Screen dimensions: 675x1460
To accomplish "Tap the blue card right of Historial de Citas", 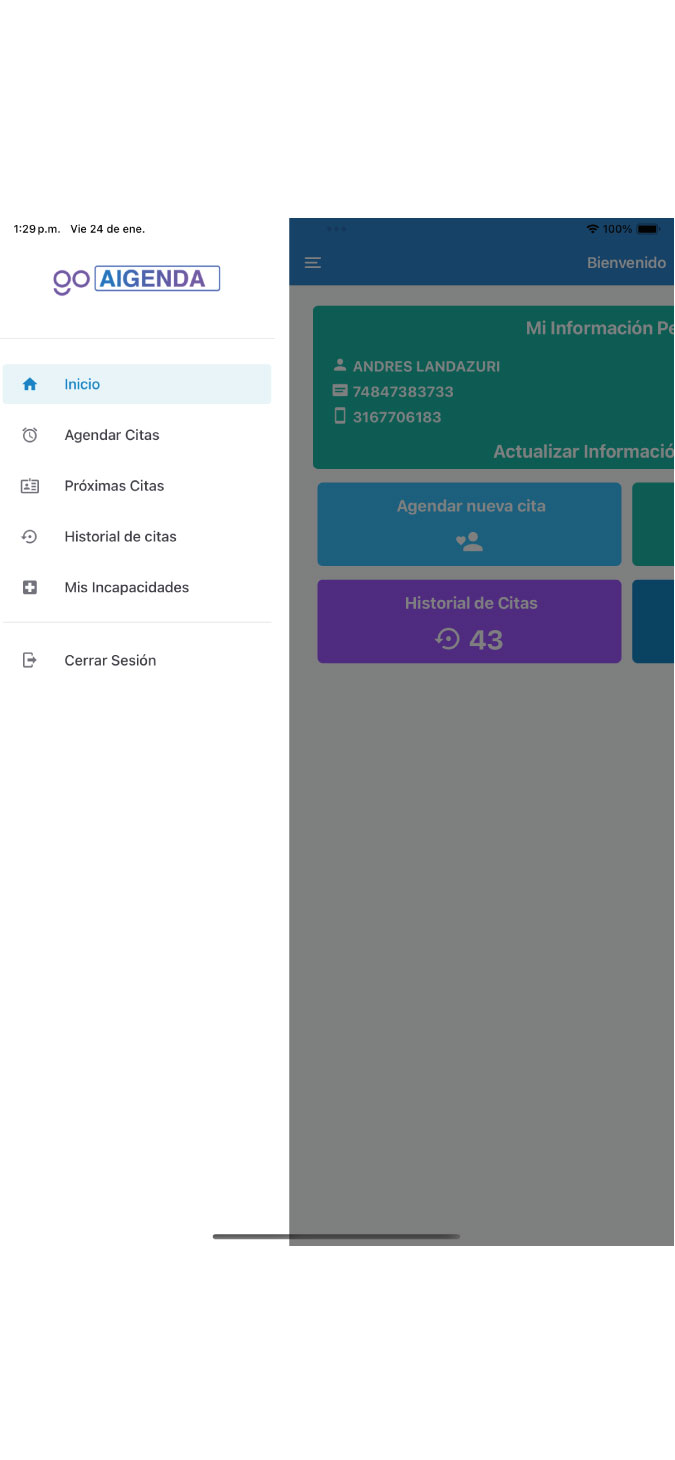I will click(x=653, y=622).
